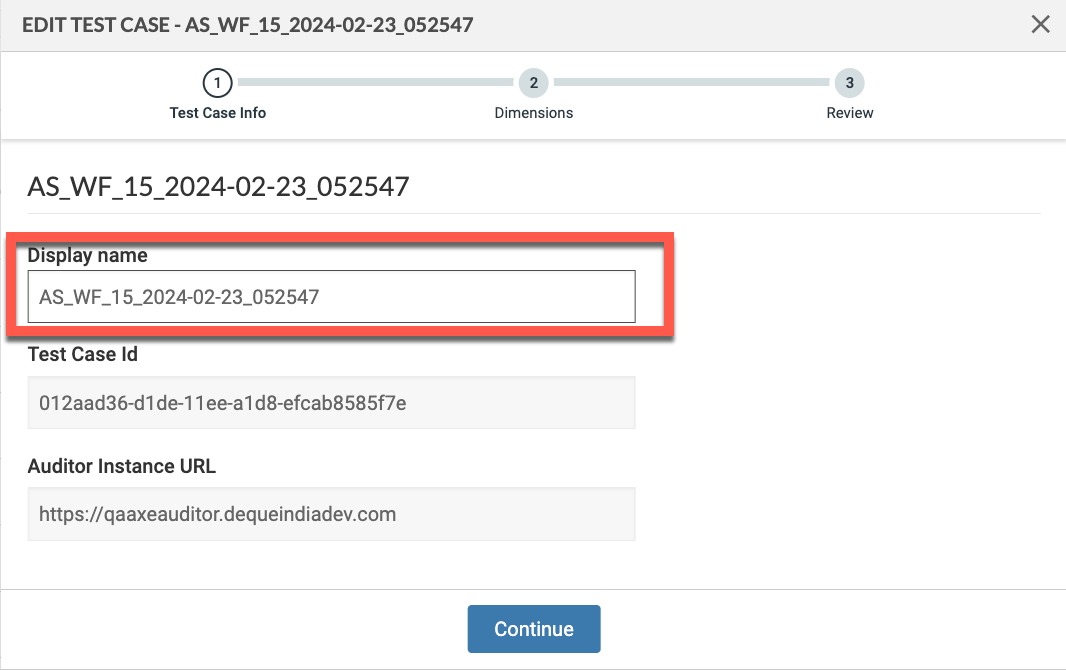Click the Test Case Info step label
This screenshot has height=670, width=1066.
click(218, 113)
